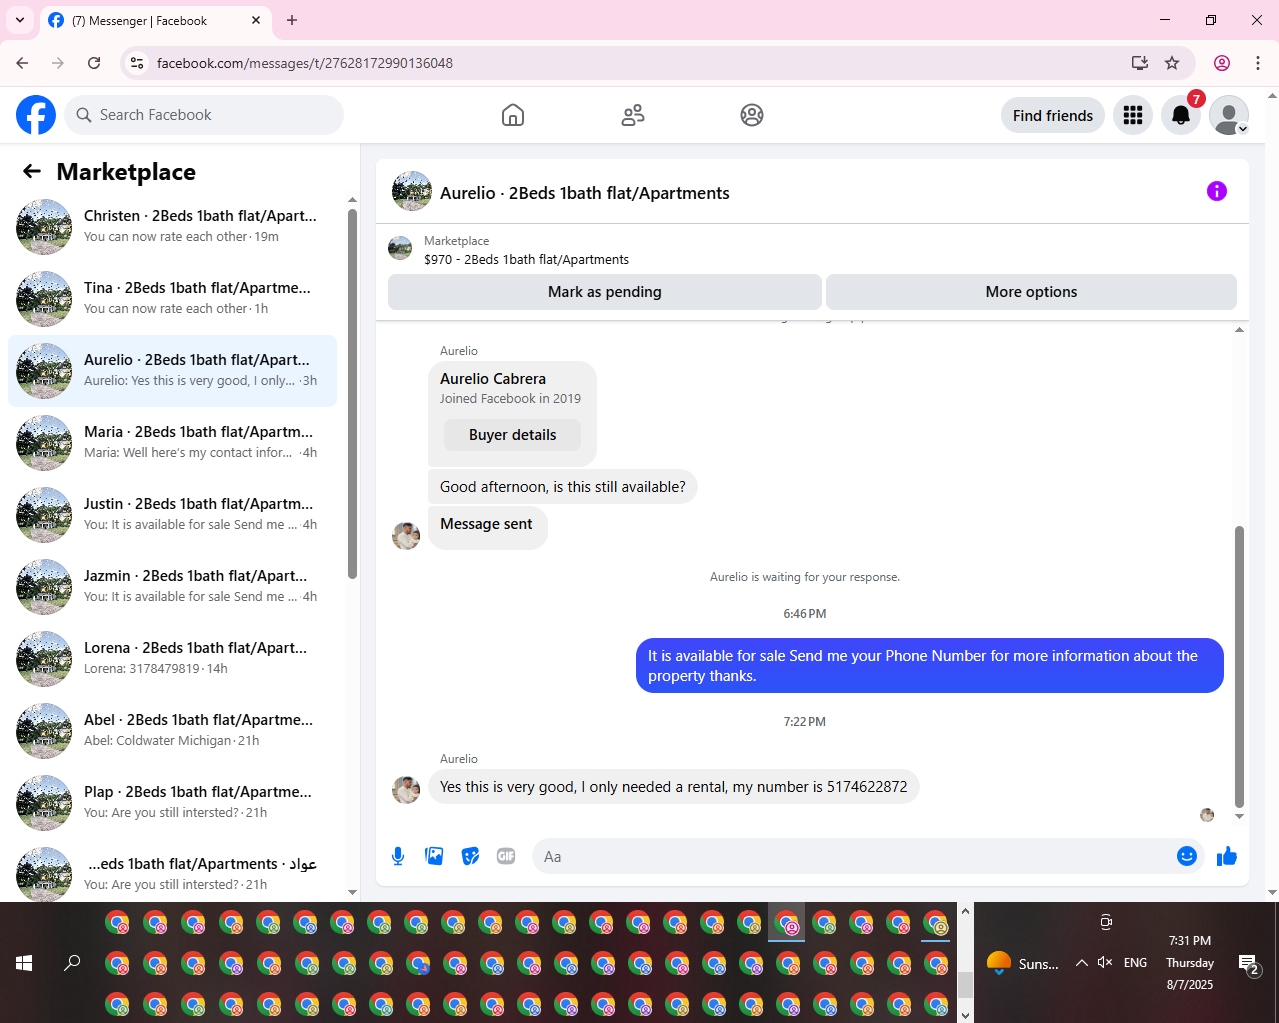
Task: Open the tab search dropdown arrow
Action: coord(19,20)
